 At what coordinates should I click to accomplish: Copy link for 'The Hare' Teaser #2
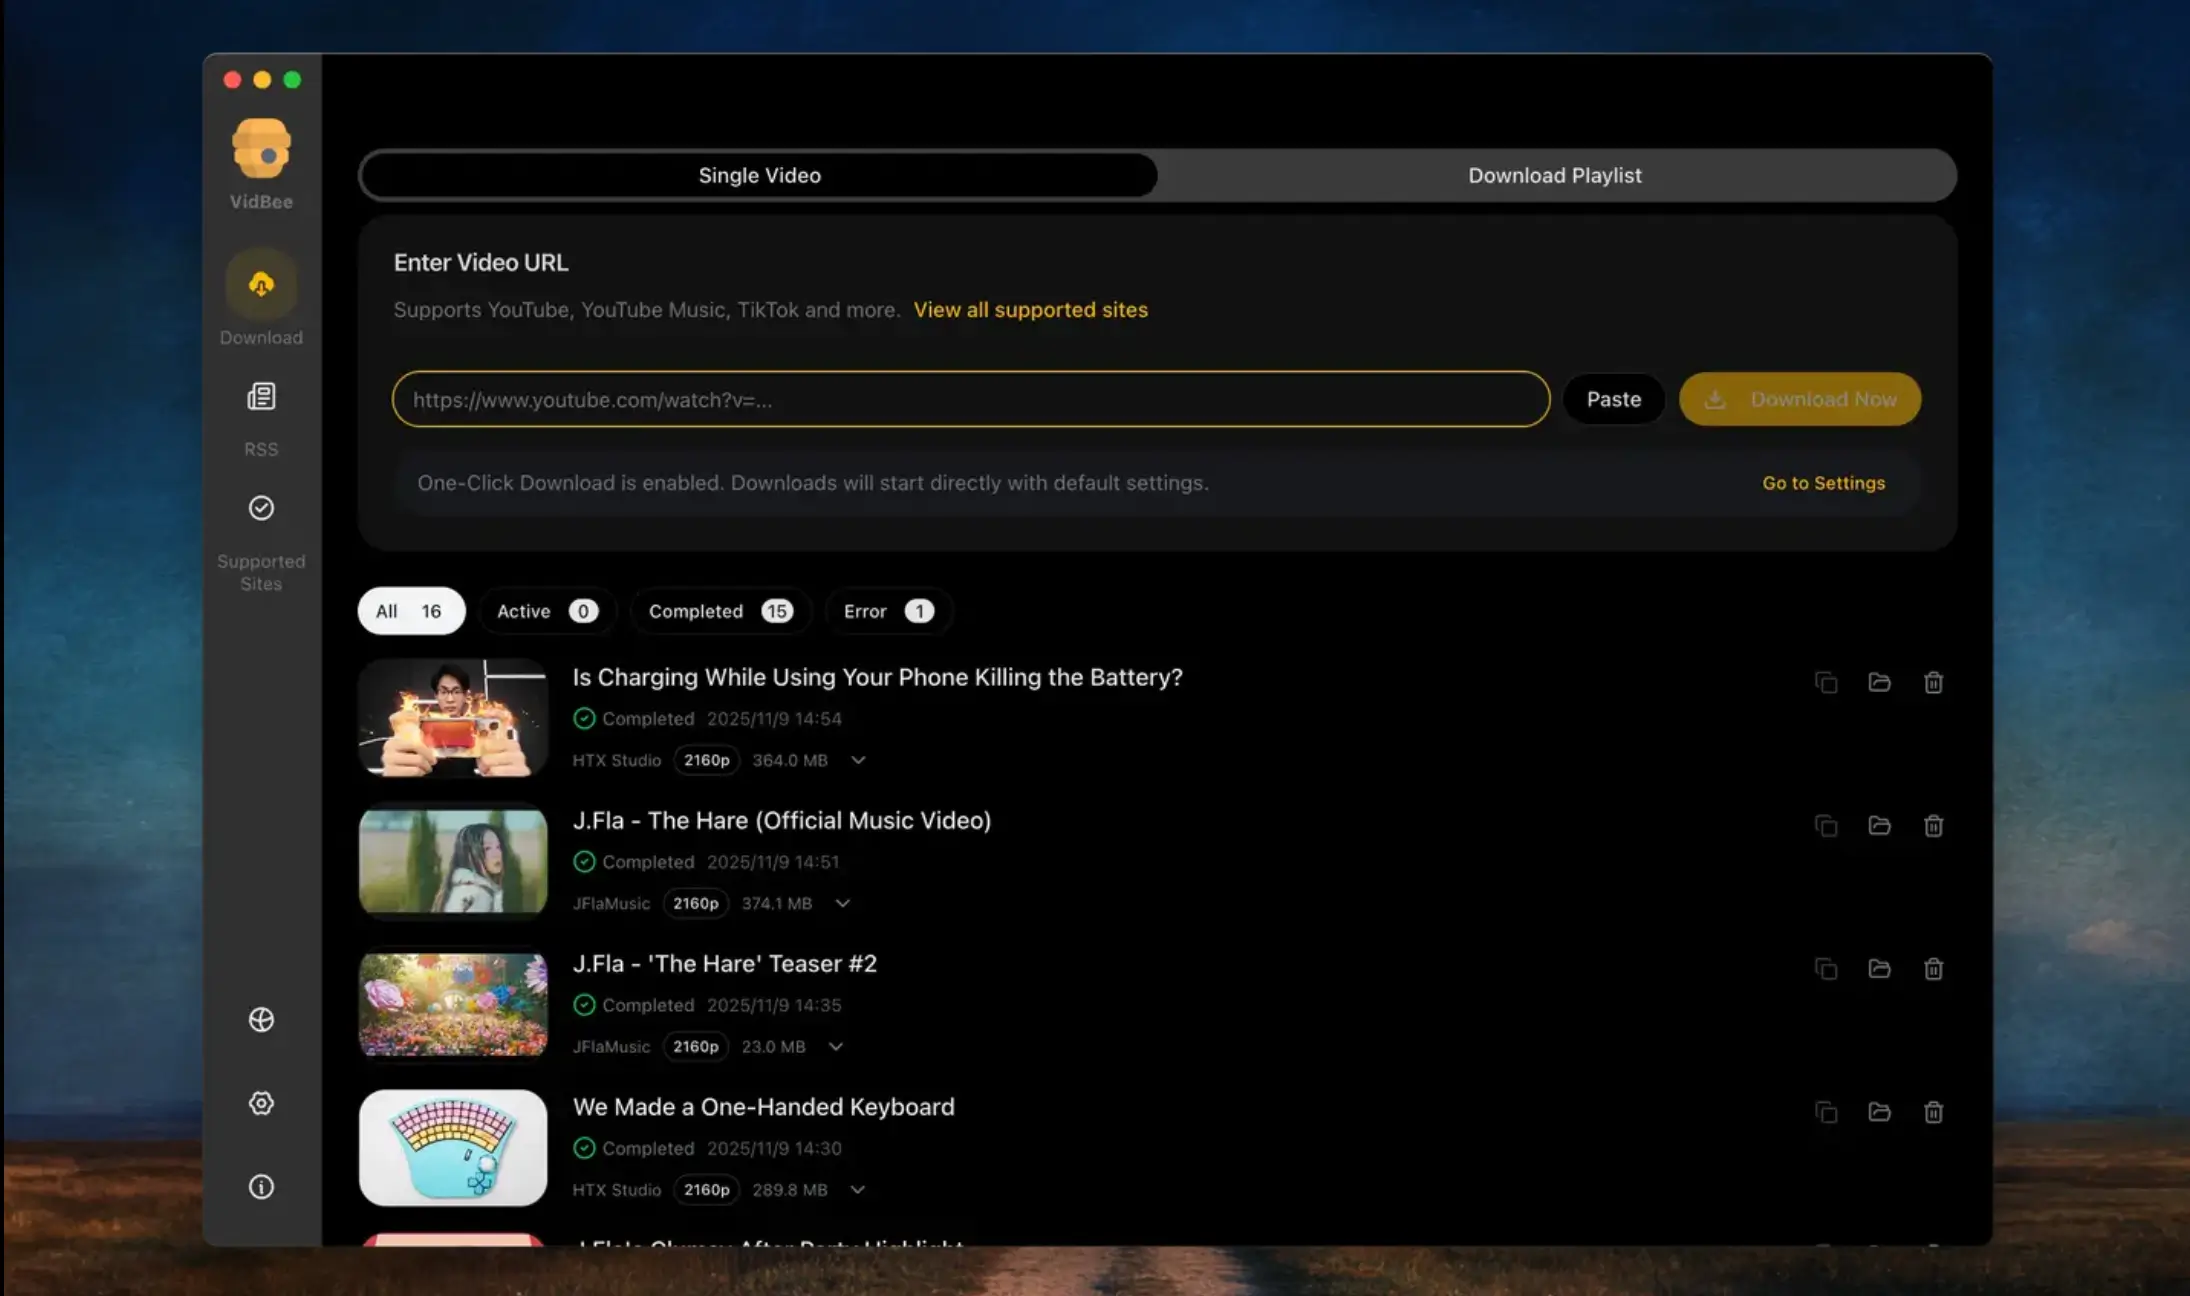pos(1826,968)
